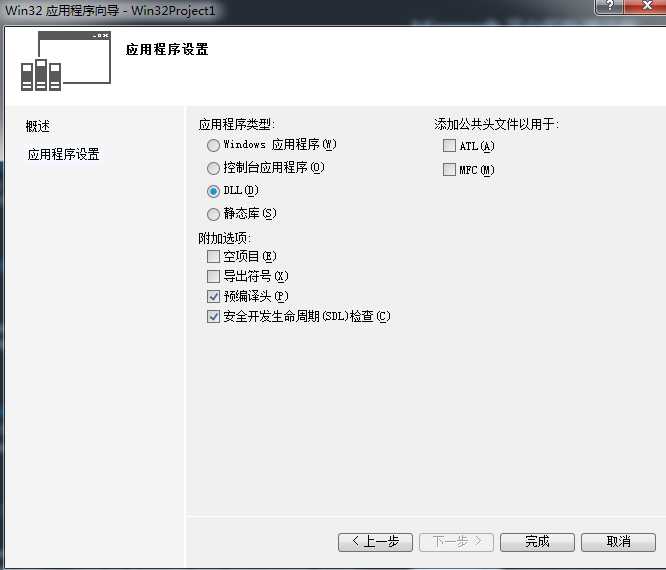666x570 pixels.
Task: Enable the 空项目 checkbox
Action: coord(213,257)
